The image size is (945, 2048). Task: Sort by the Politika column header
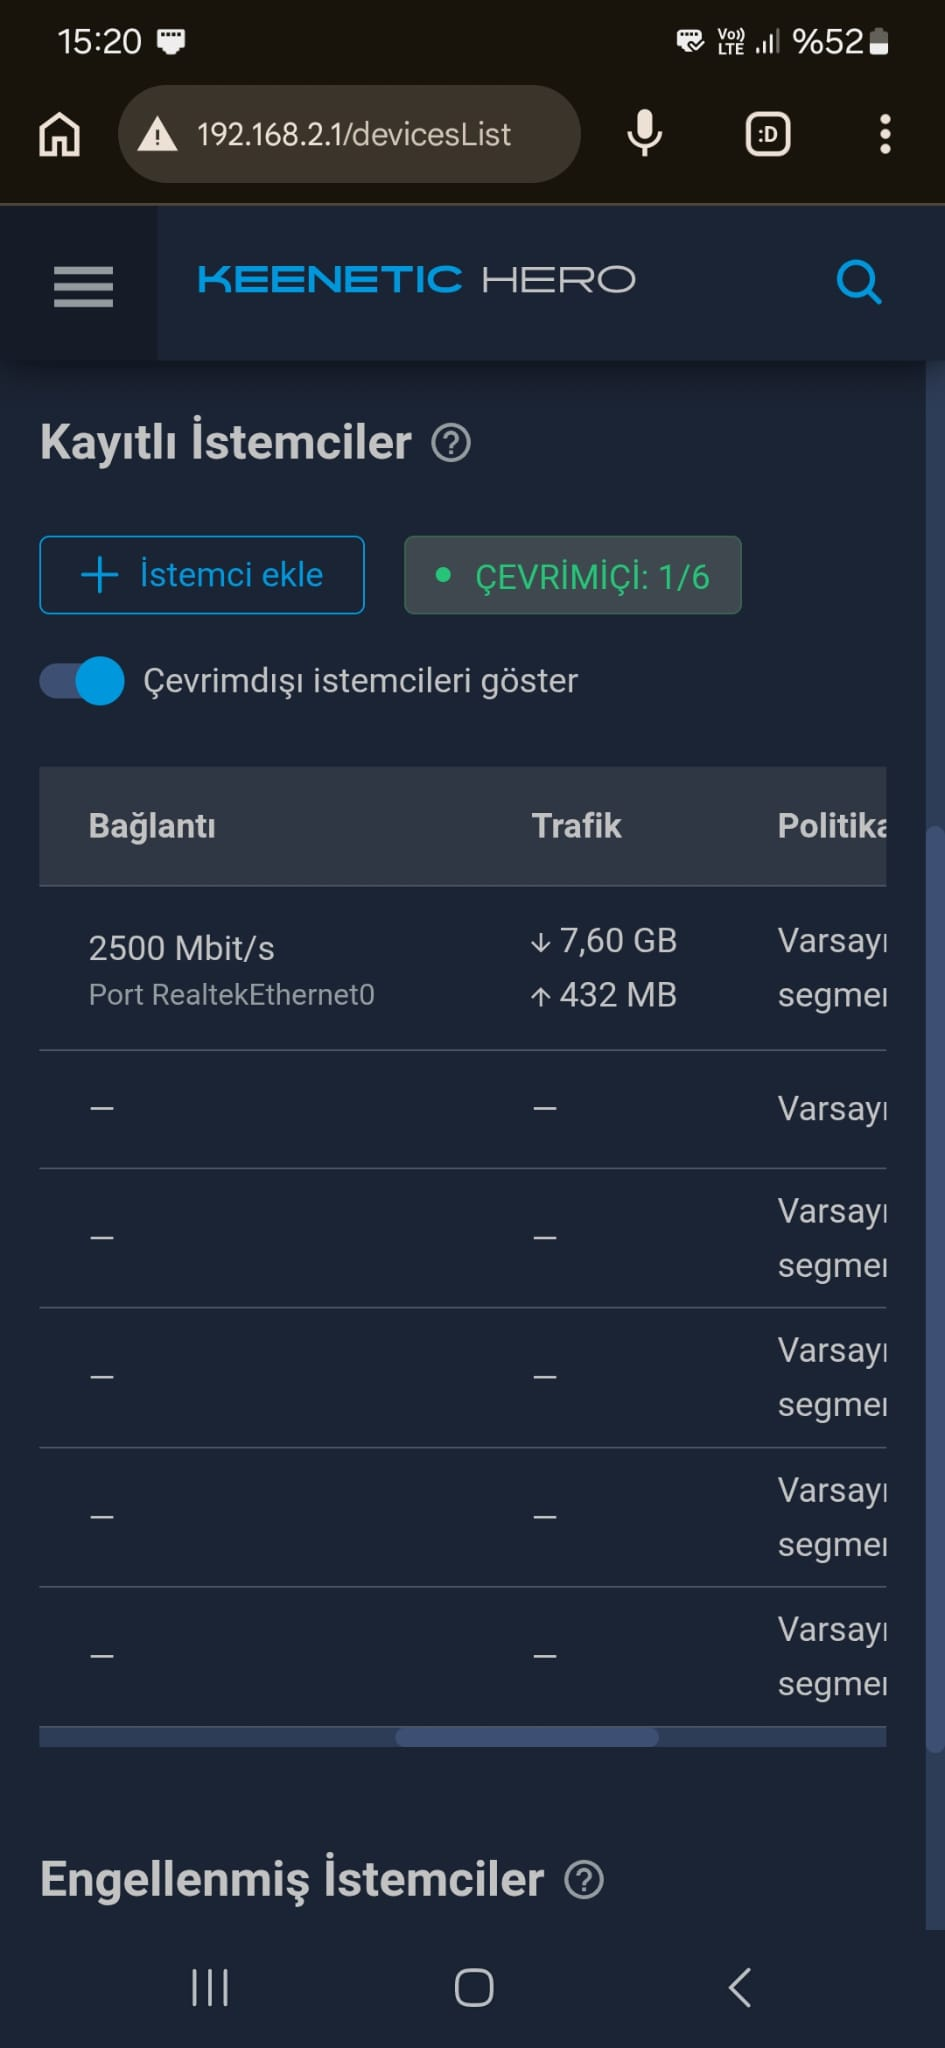(832, 826)
